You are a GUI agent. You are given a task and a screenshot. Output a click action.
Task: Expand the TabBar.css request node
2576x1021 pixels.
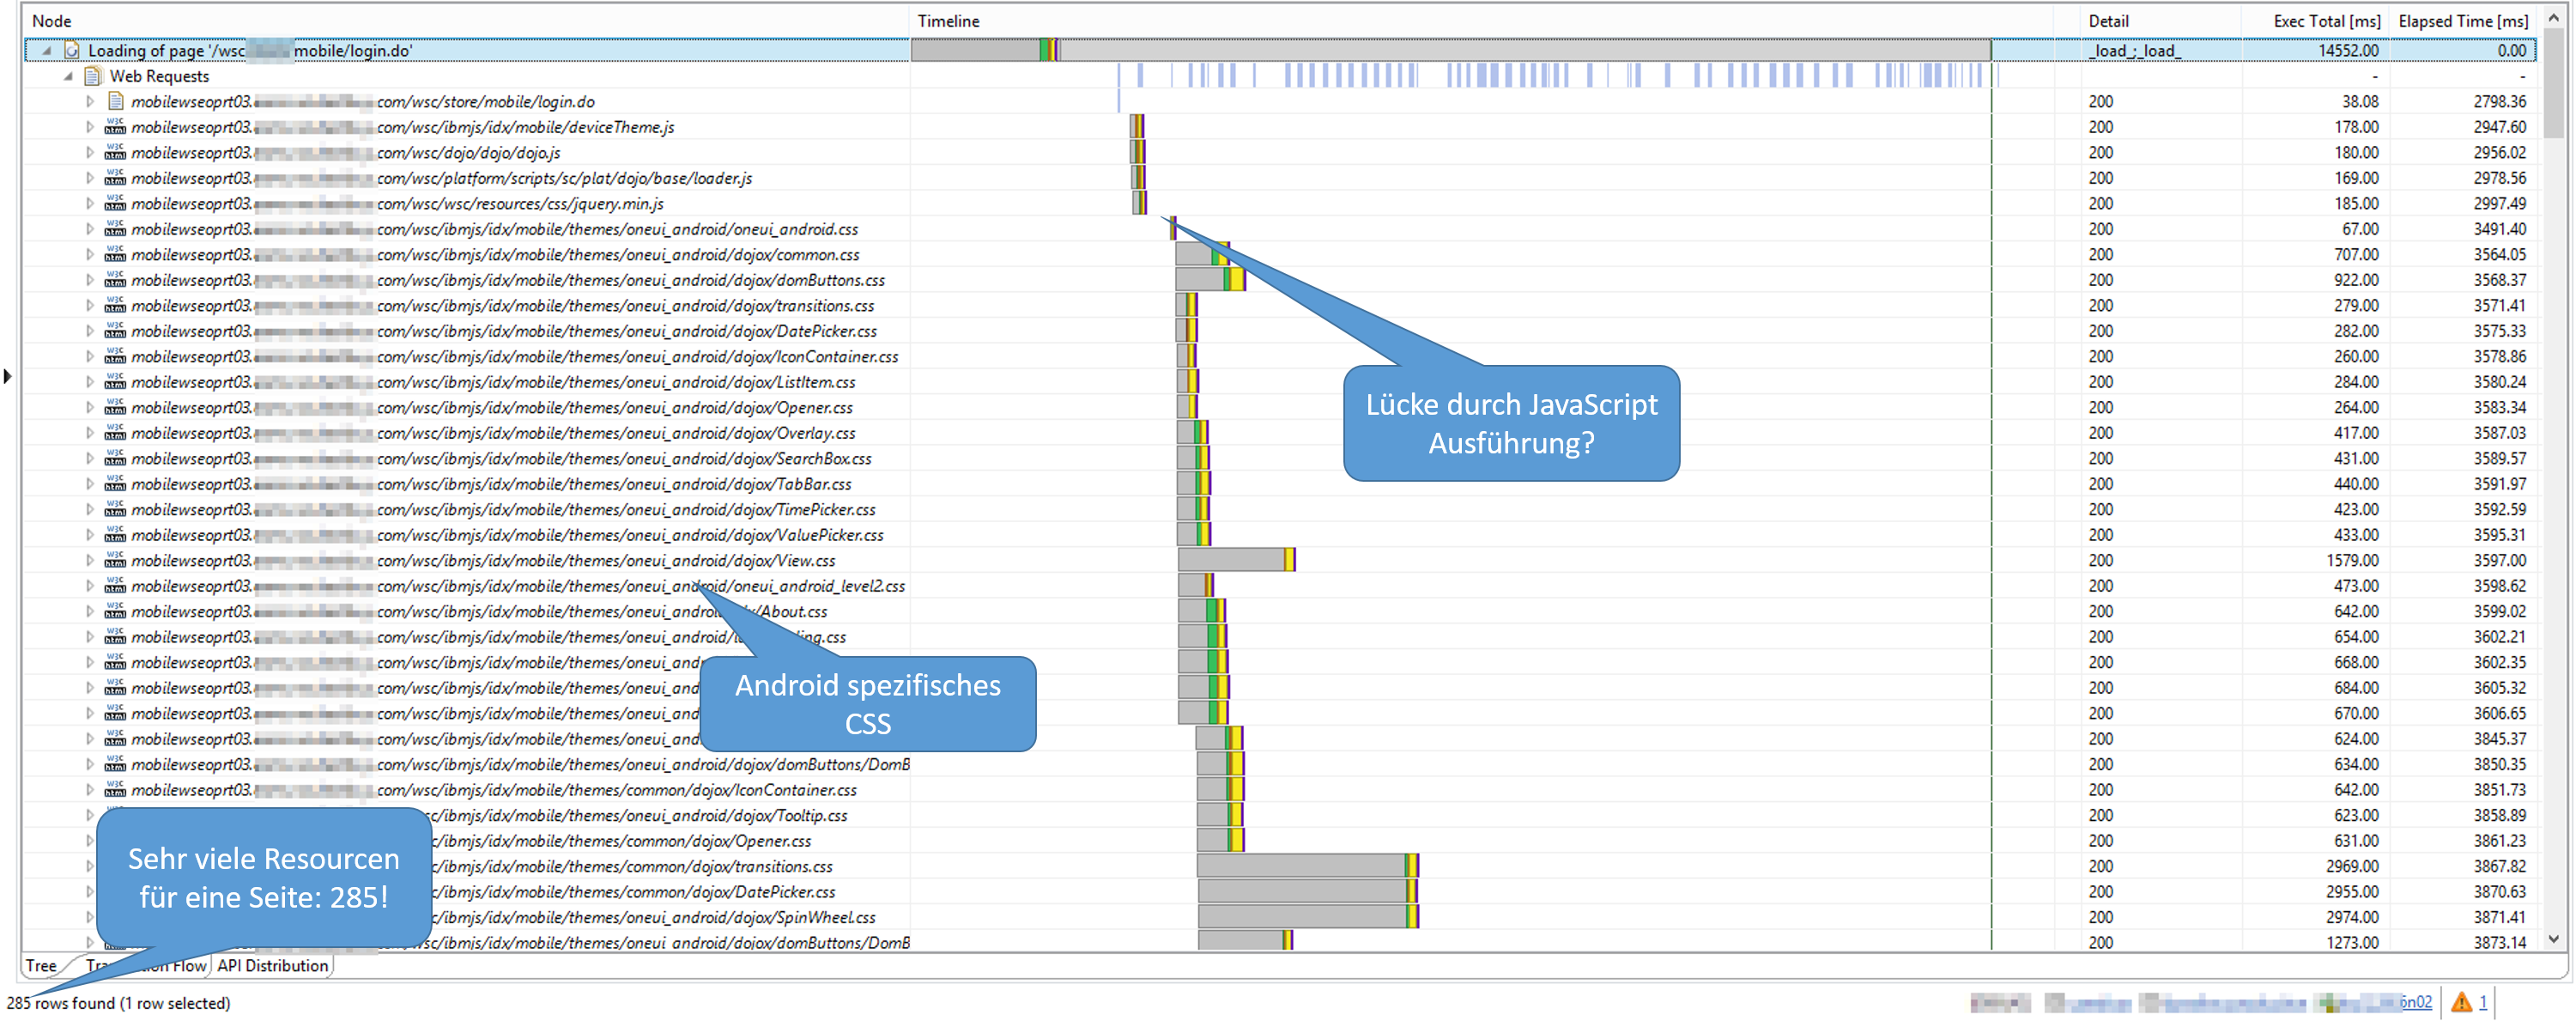point(90,484)
